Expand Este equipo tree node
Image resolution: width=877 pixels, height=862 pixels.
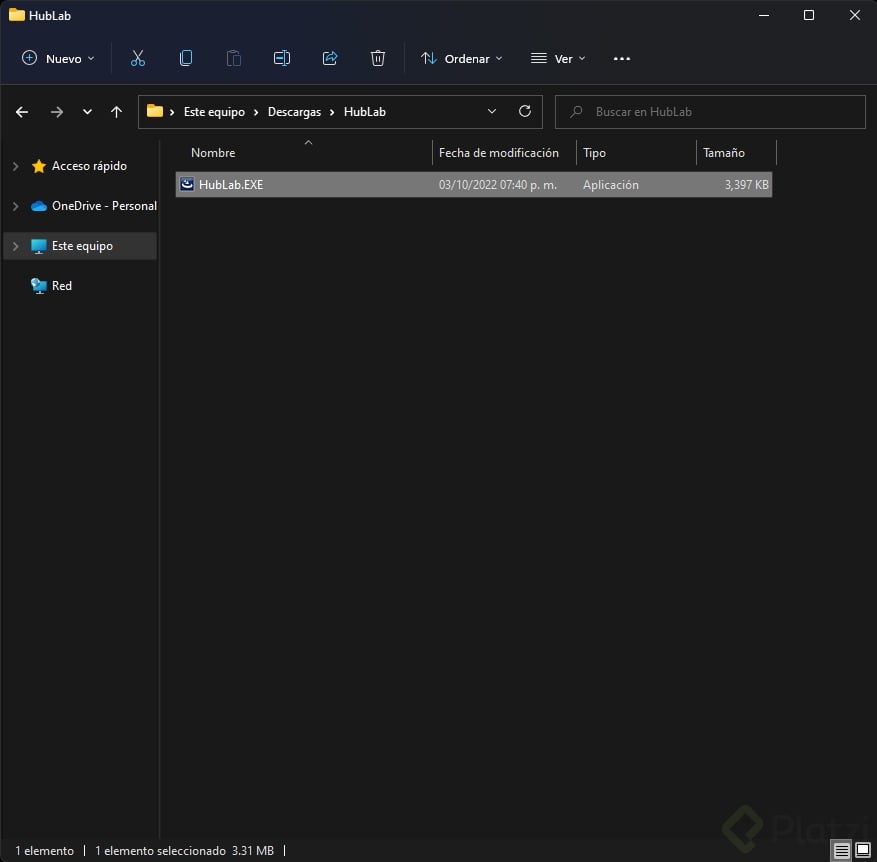(16, 246)
